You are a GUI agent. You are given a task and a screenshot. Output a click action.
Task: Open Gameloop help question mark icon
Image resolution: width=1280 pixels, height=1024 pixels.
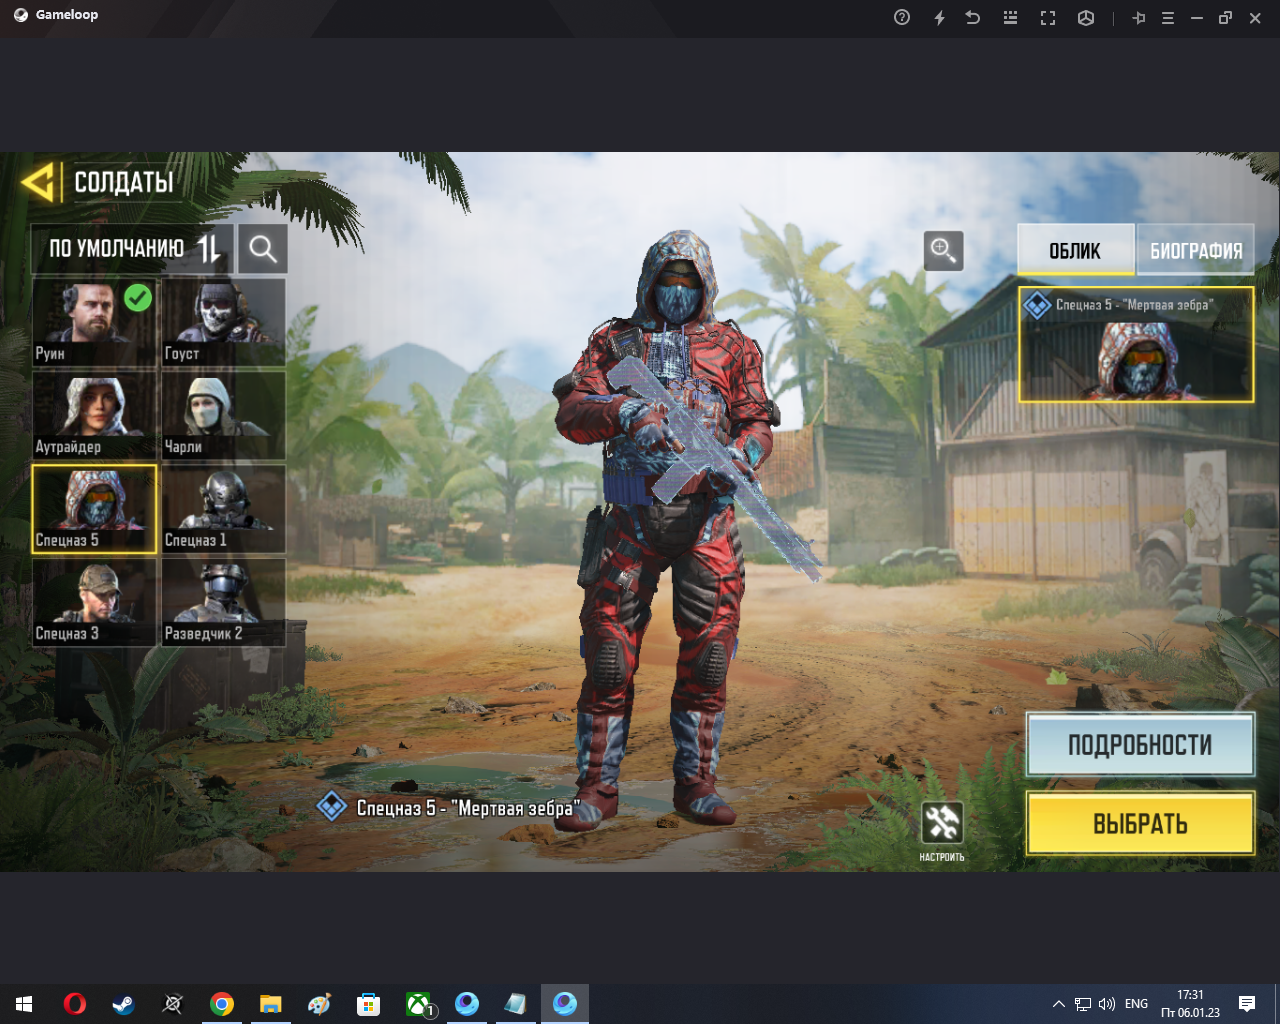(902, 18)
